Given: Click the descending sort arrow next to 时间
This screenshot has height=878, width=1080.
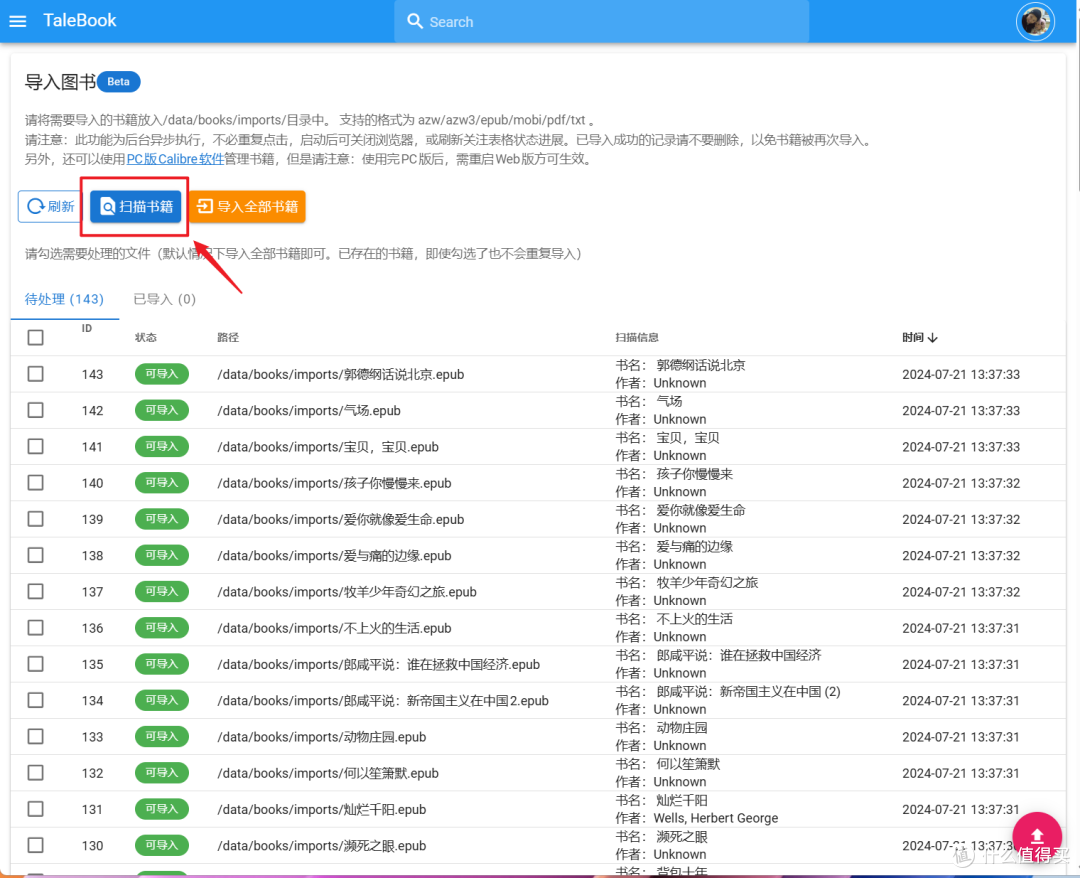Looking at the screenshot, I should pos(934,337).
